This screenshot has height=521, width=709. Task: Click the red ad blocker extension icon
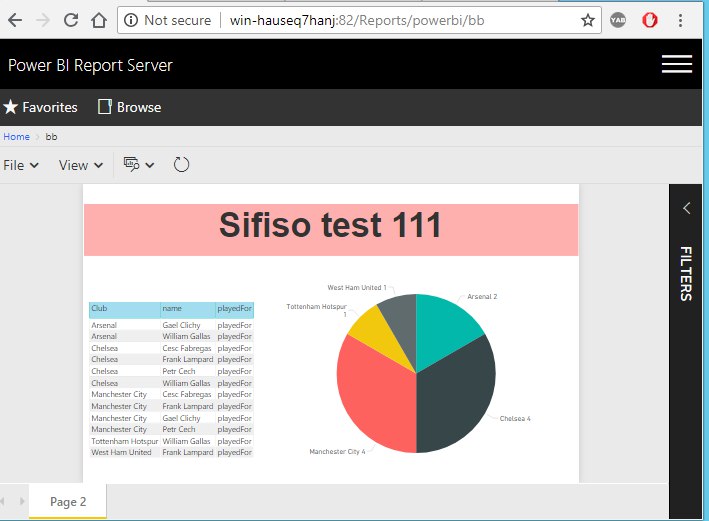(x=650, y=20)
